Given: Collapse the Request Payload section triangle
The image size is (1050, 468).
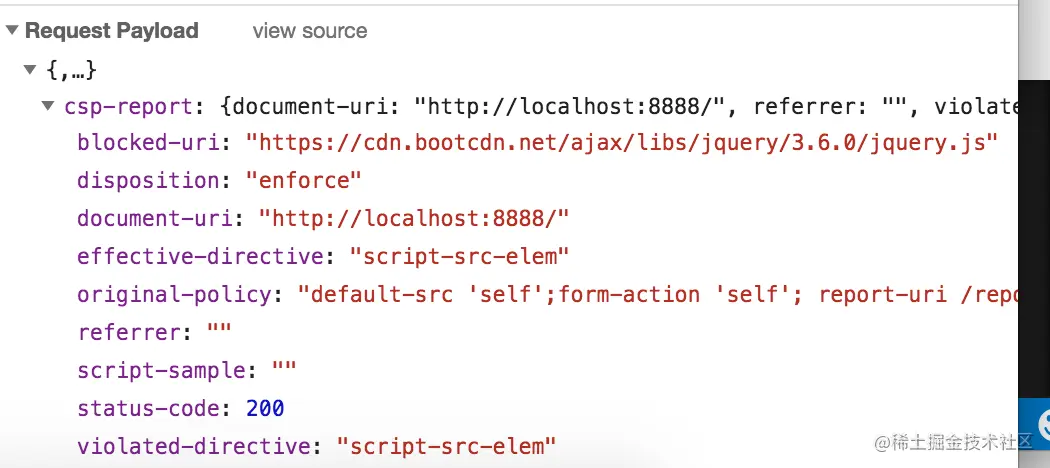Looking at the screenshot, I should pos(12,30).
